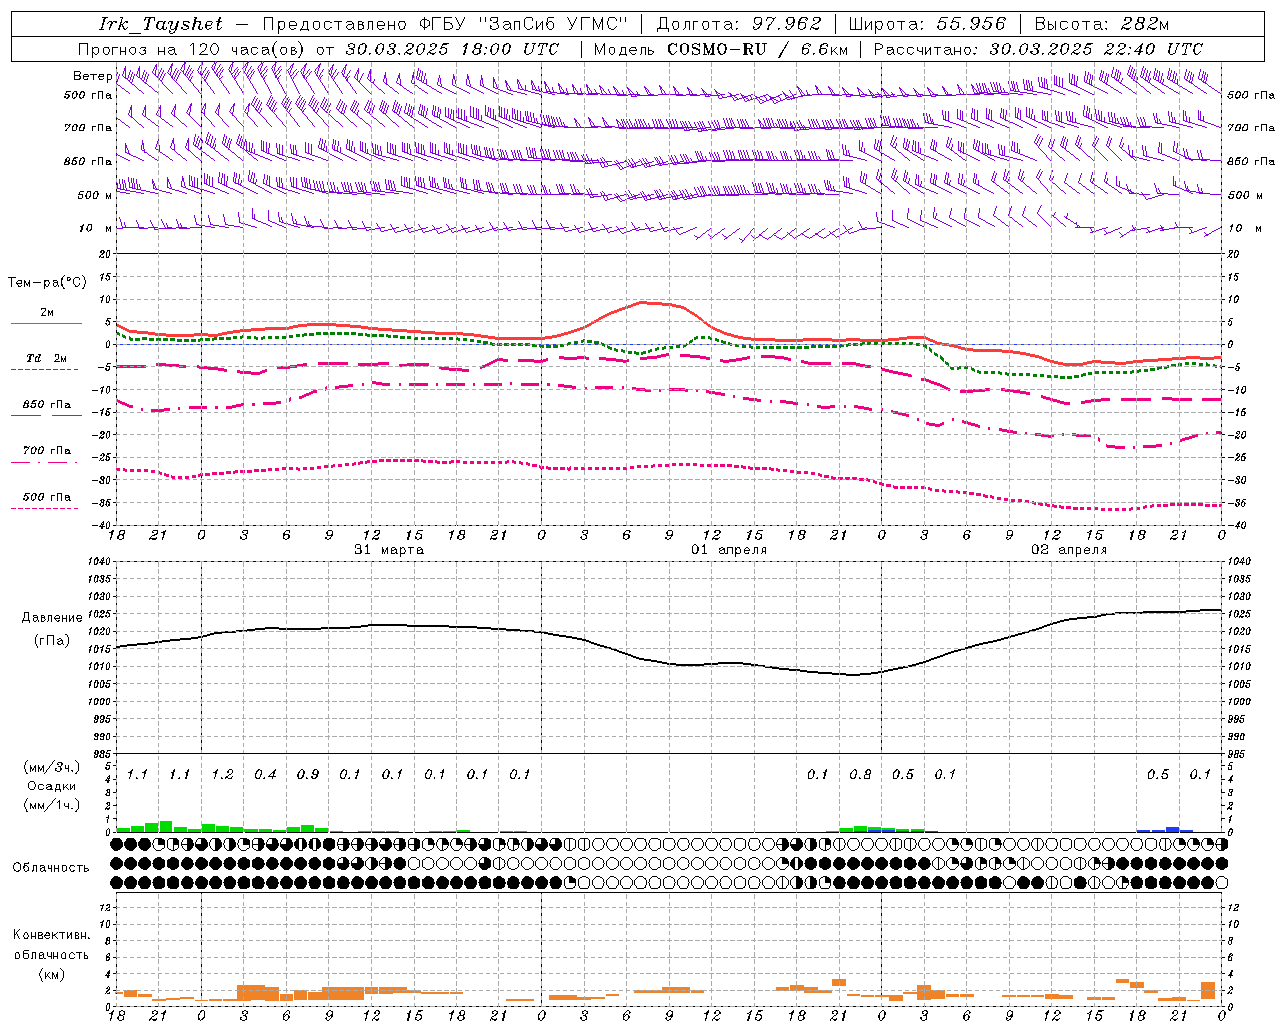The height and width of the screenshot is (1024, 1280).
Task: Click the Ветер label beside wind barbs
Action: pyautogui.click(x=92, y=76)
